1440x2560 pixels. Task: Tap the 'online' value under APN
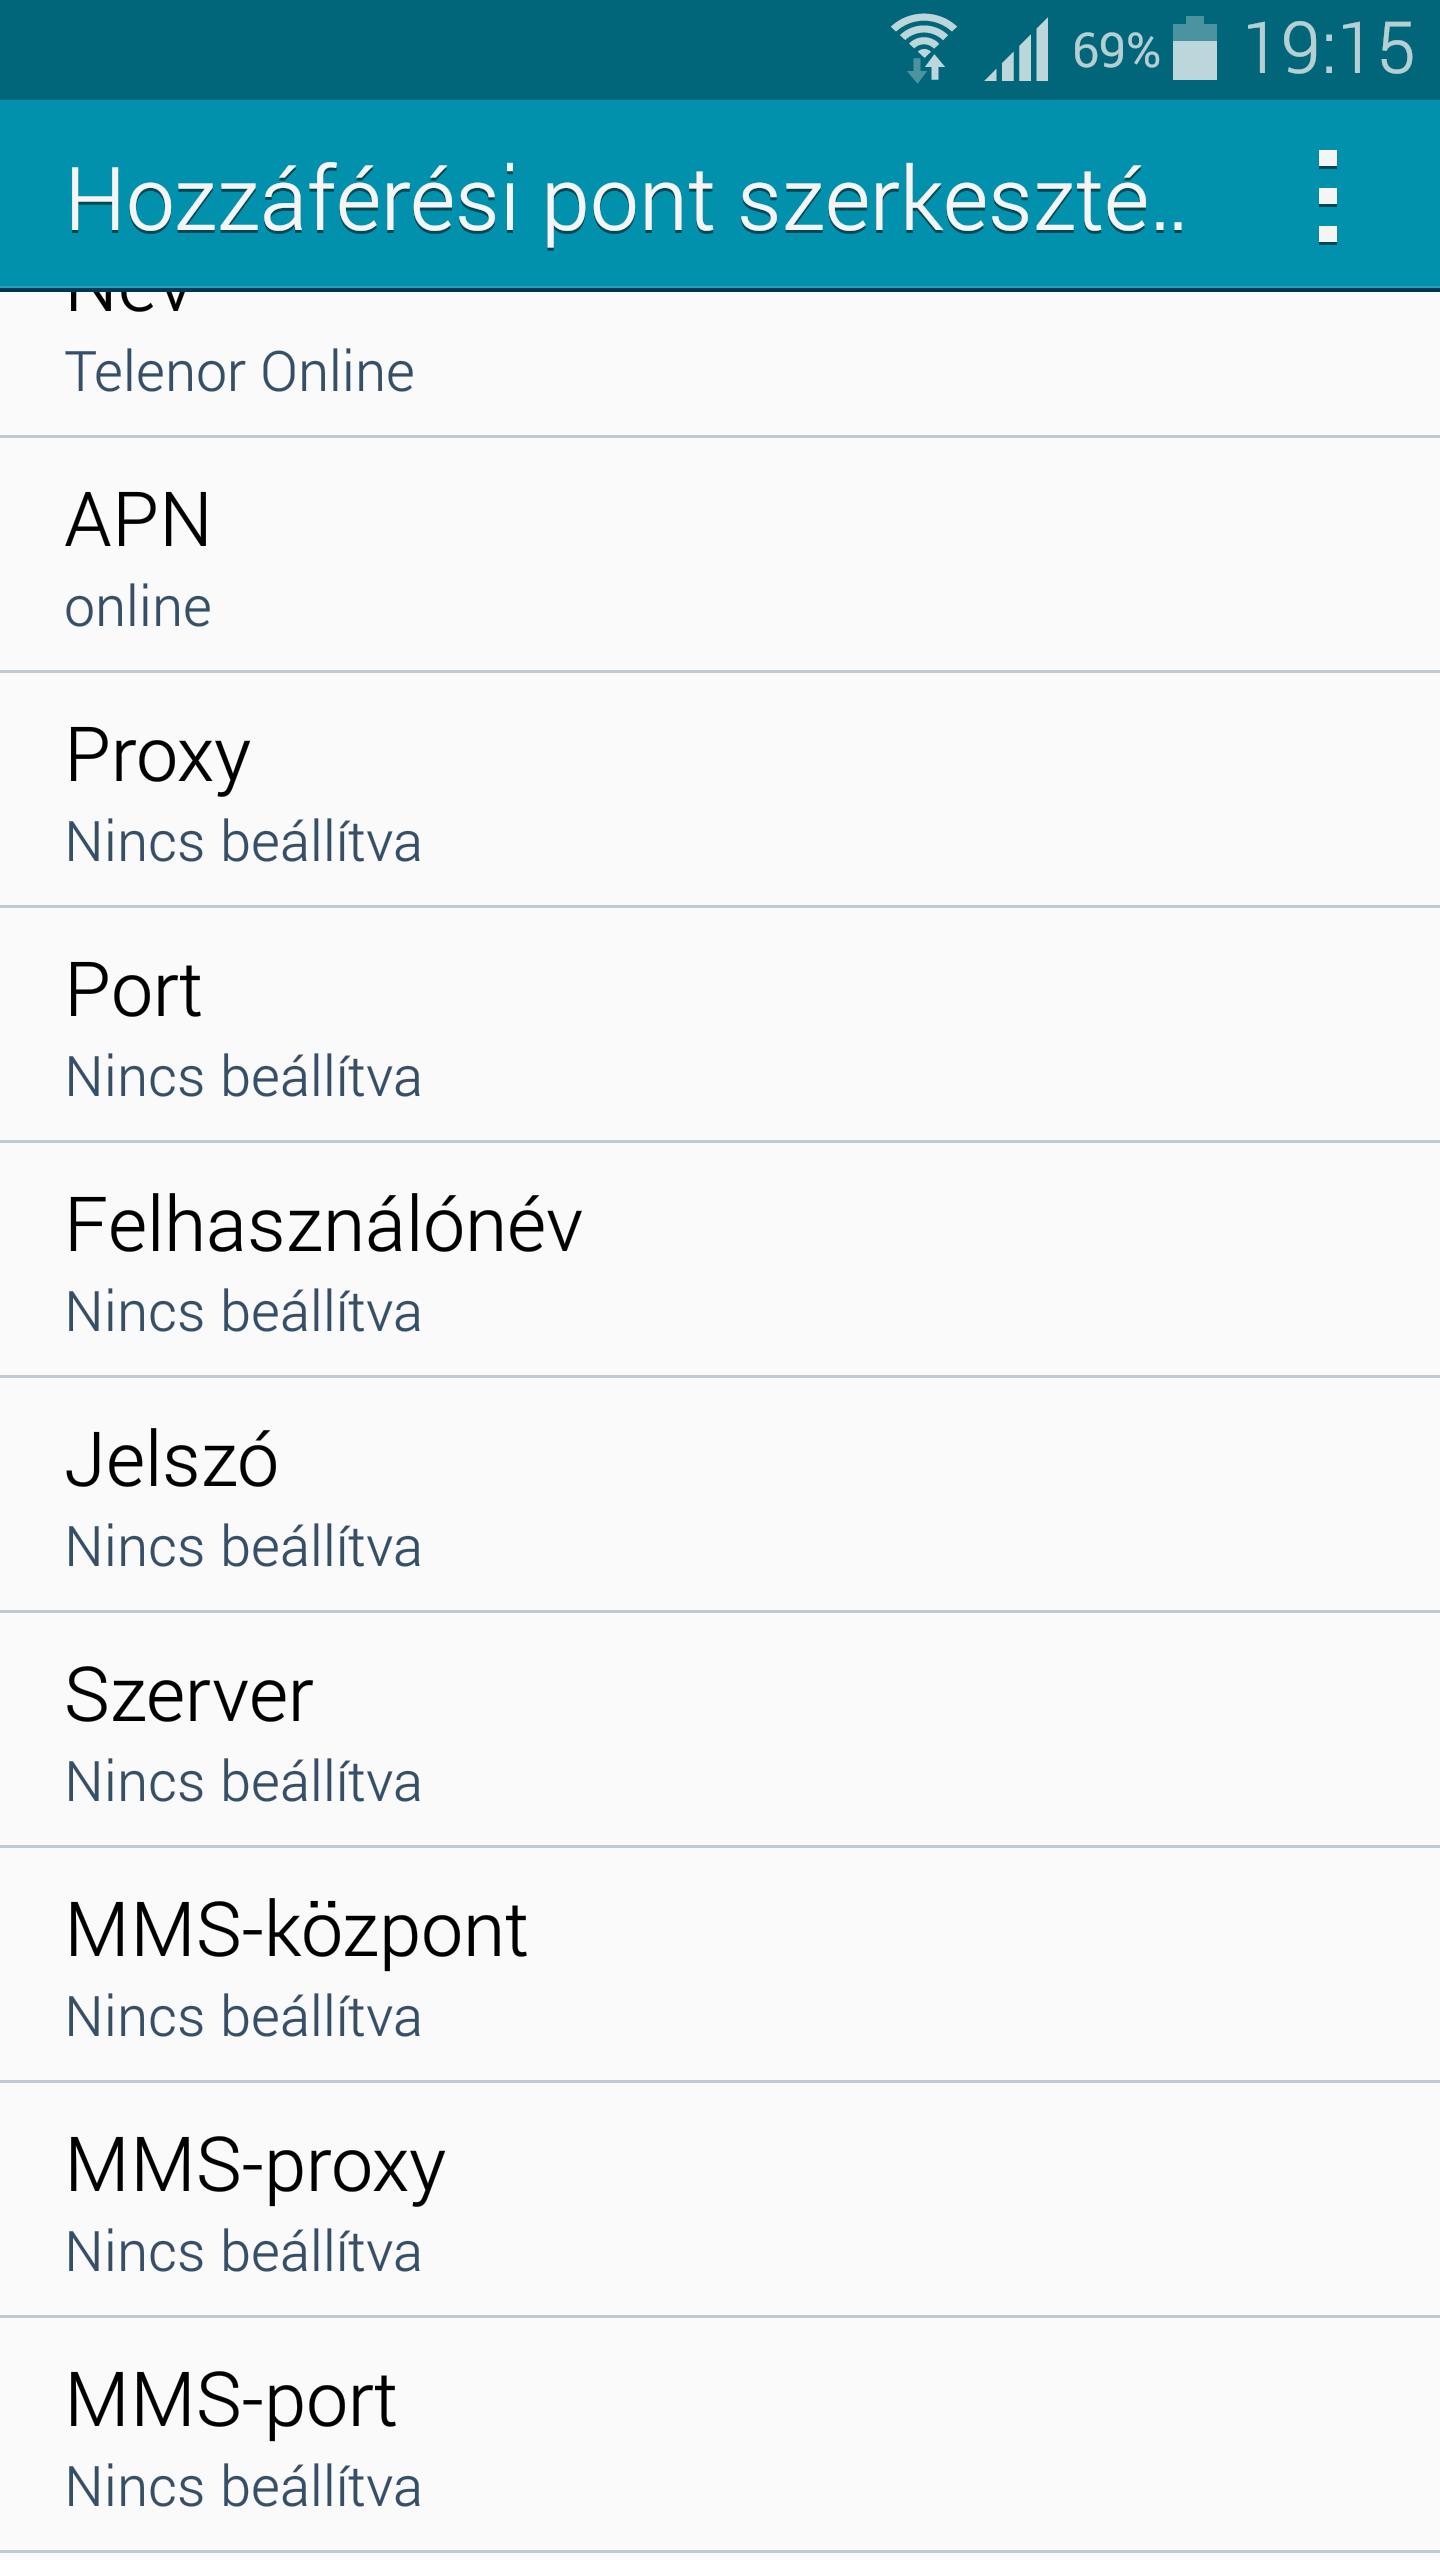tap(138, 607)
